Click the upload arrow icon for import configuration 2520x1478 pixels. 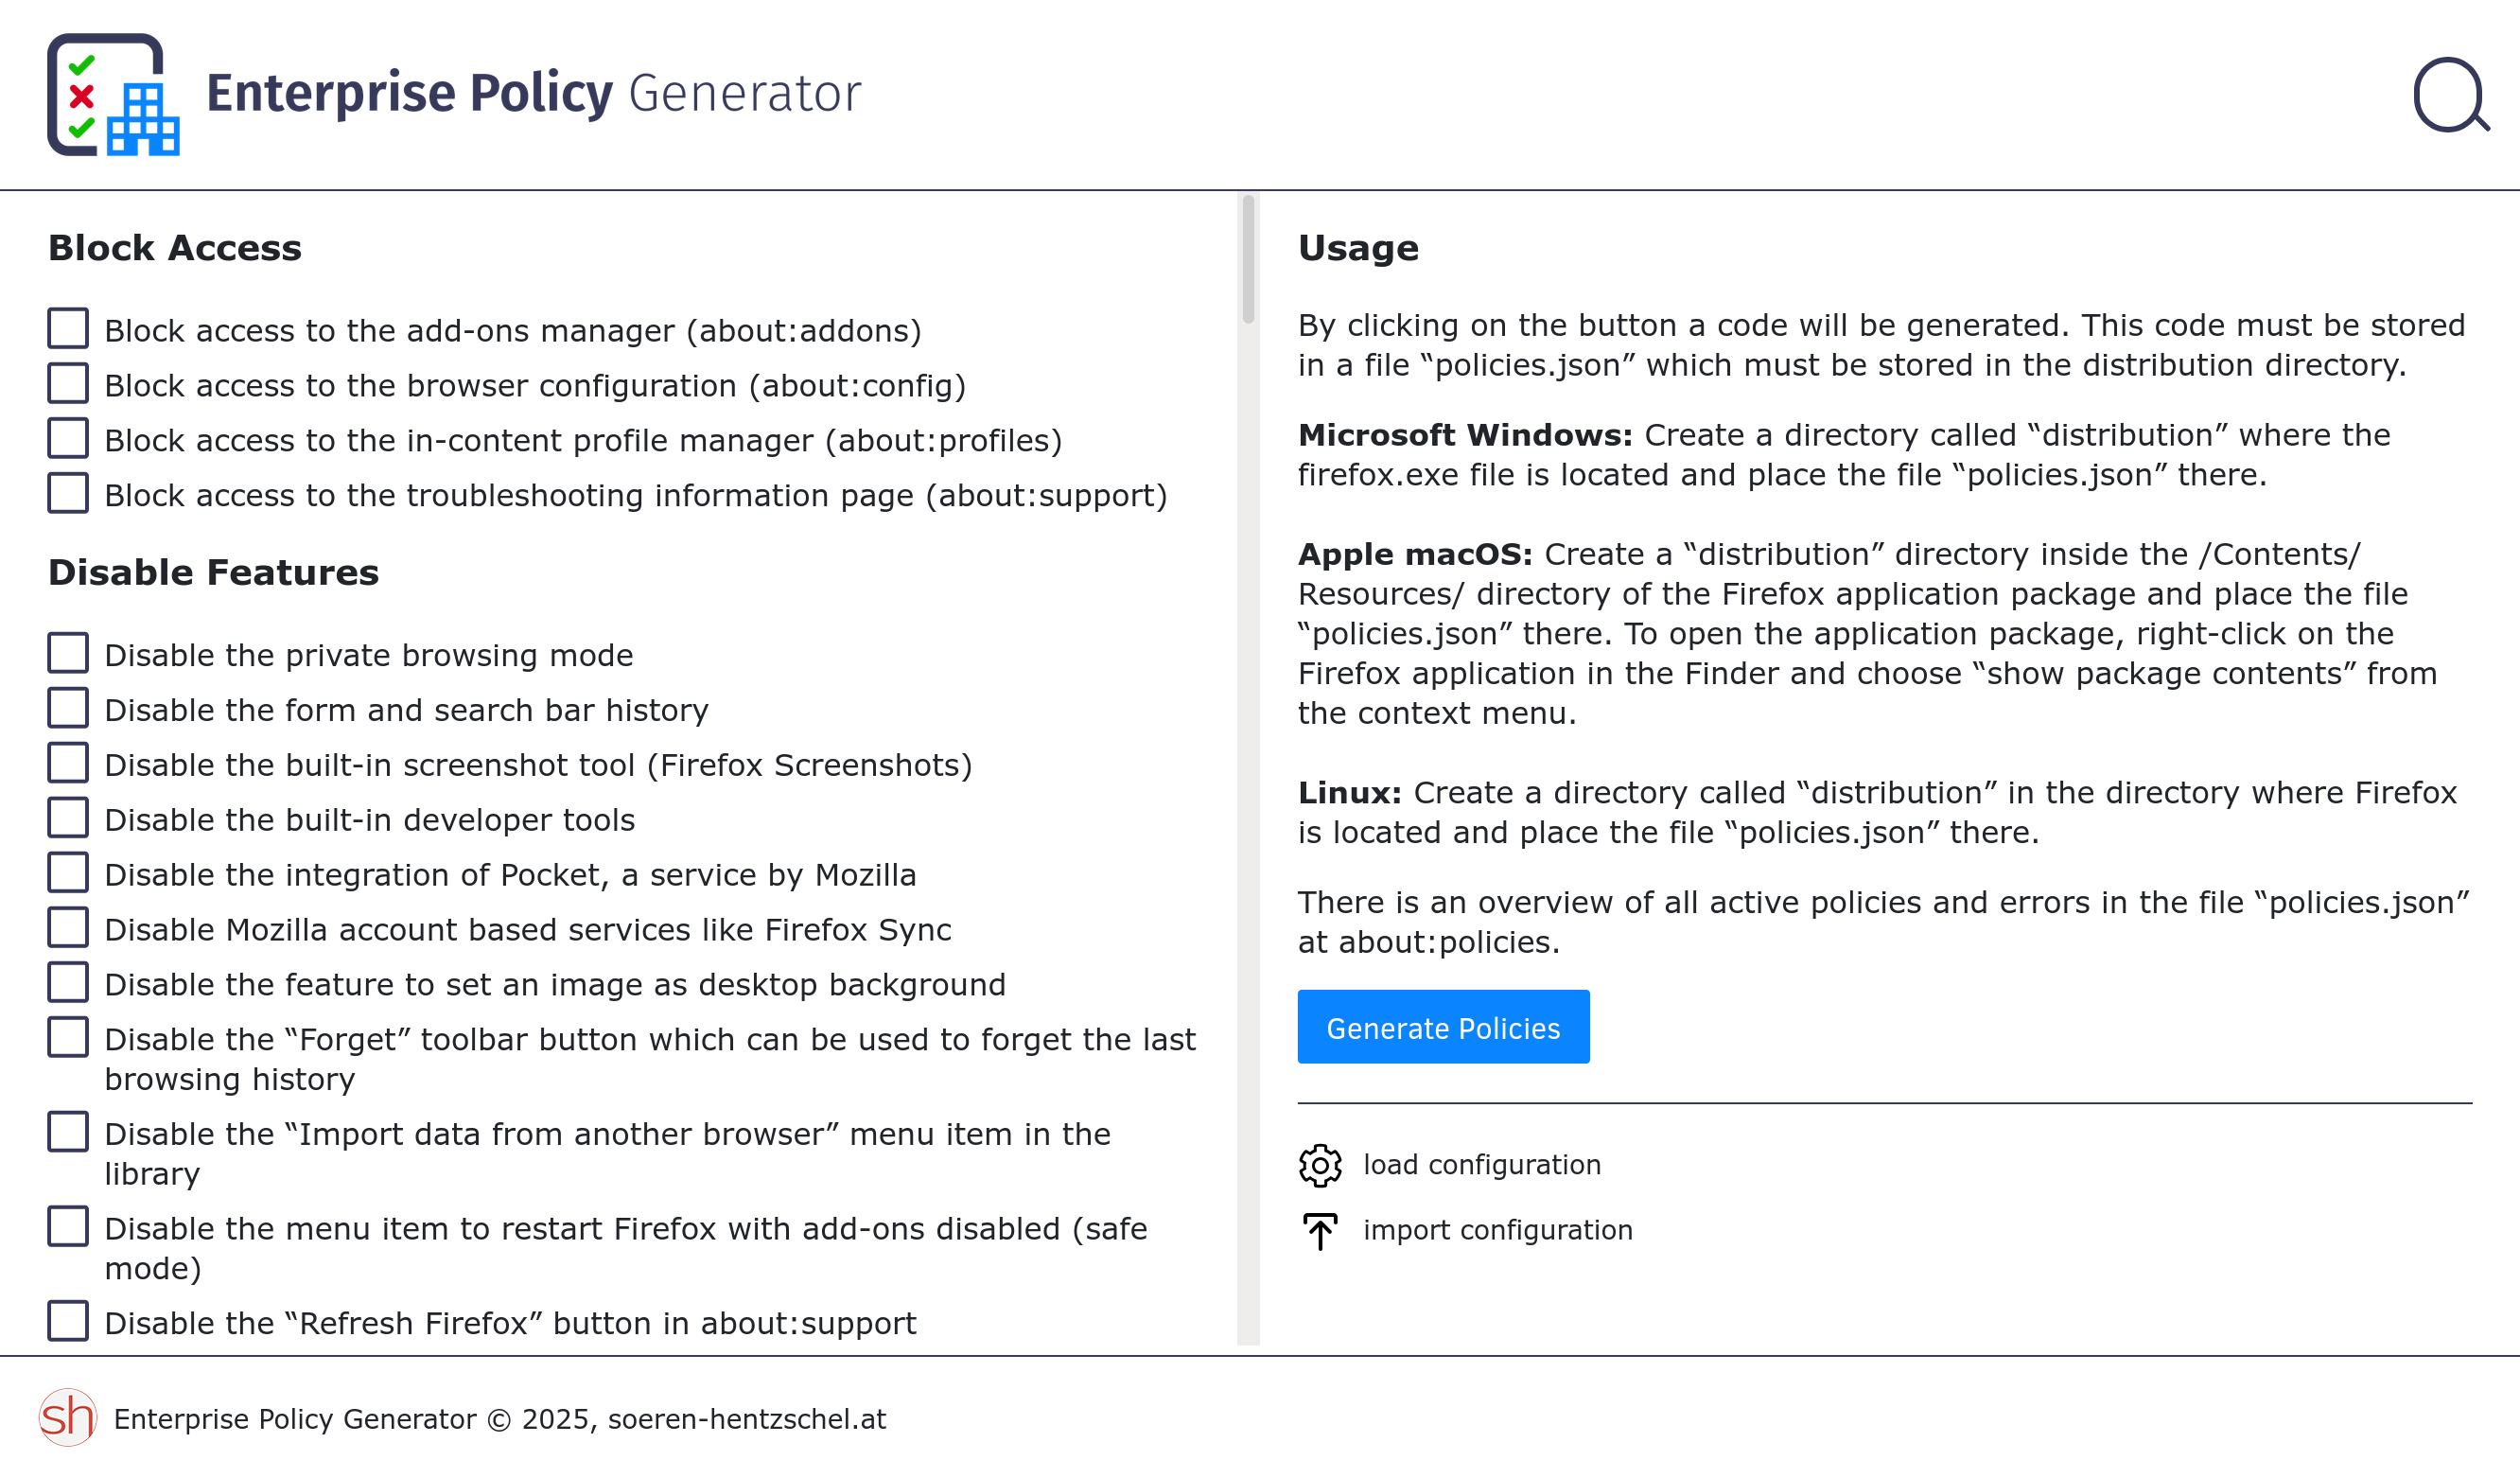click(1319, 1231)
